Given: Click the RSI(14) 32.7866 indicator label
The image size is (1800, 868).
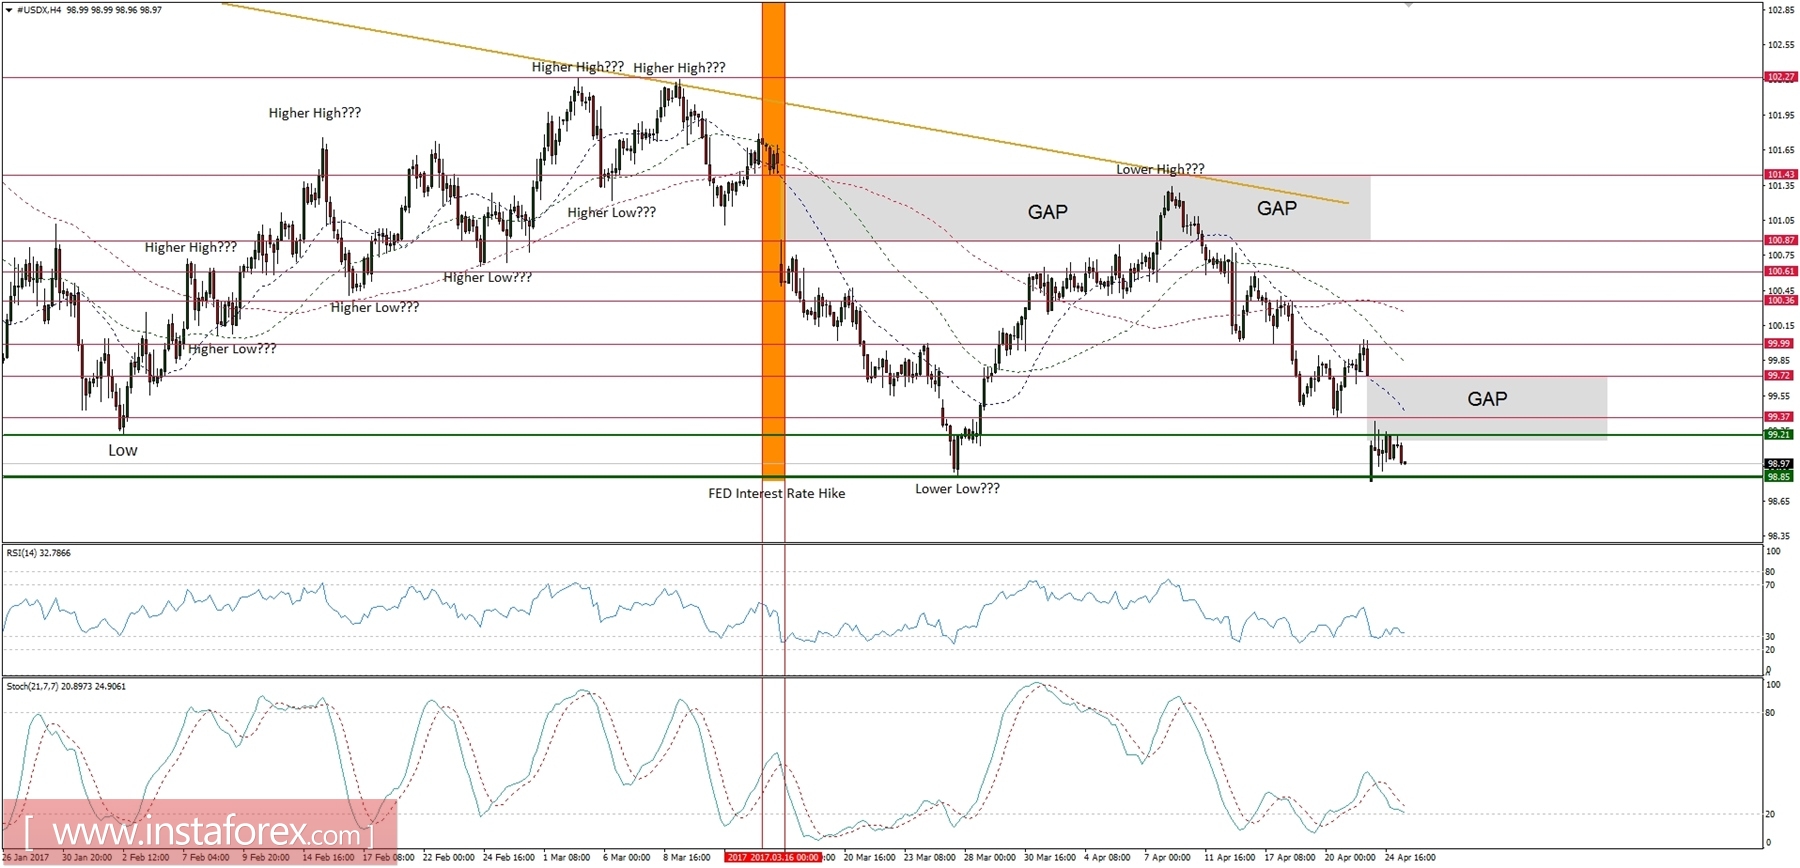Looking at the screenshot, I should 39,553.
